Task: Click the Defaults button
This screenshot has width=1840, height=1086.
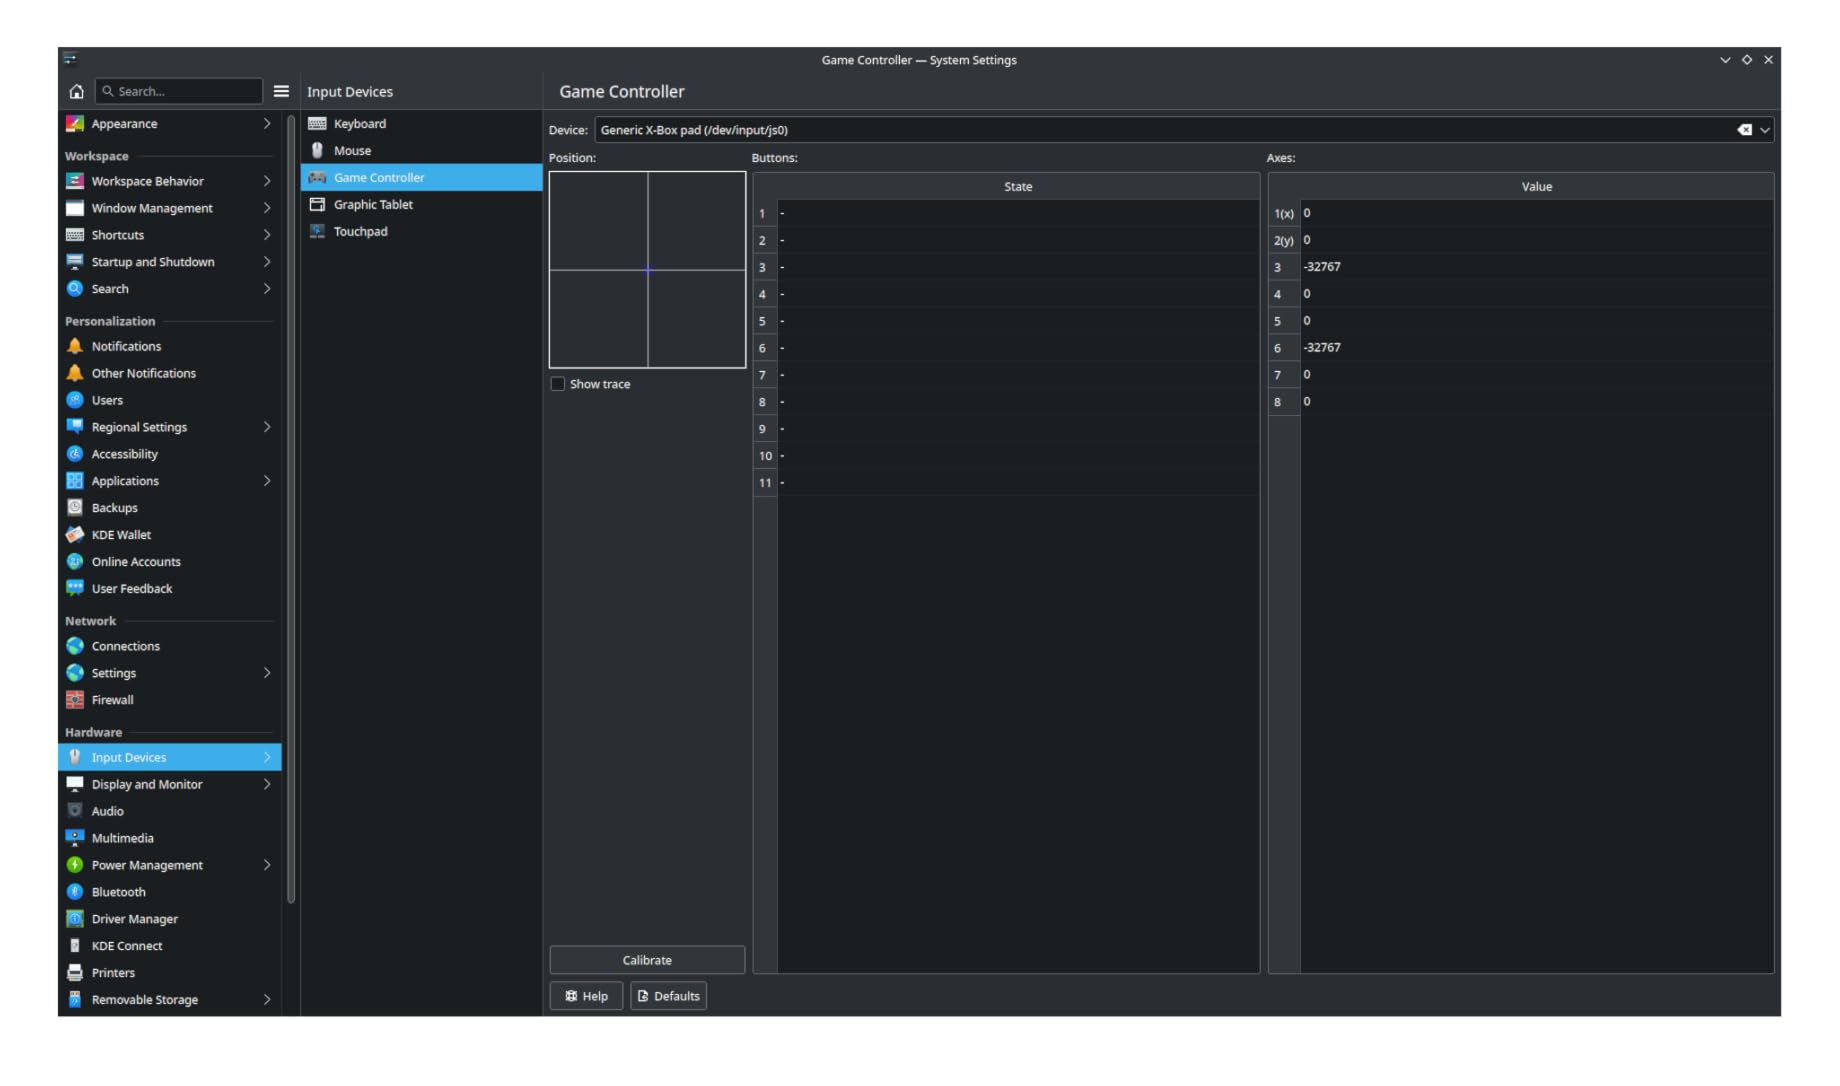Action: (x=668, y=996)
